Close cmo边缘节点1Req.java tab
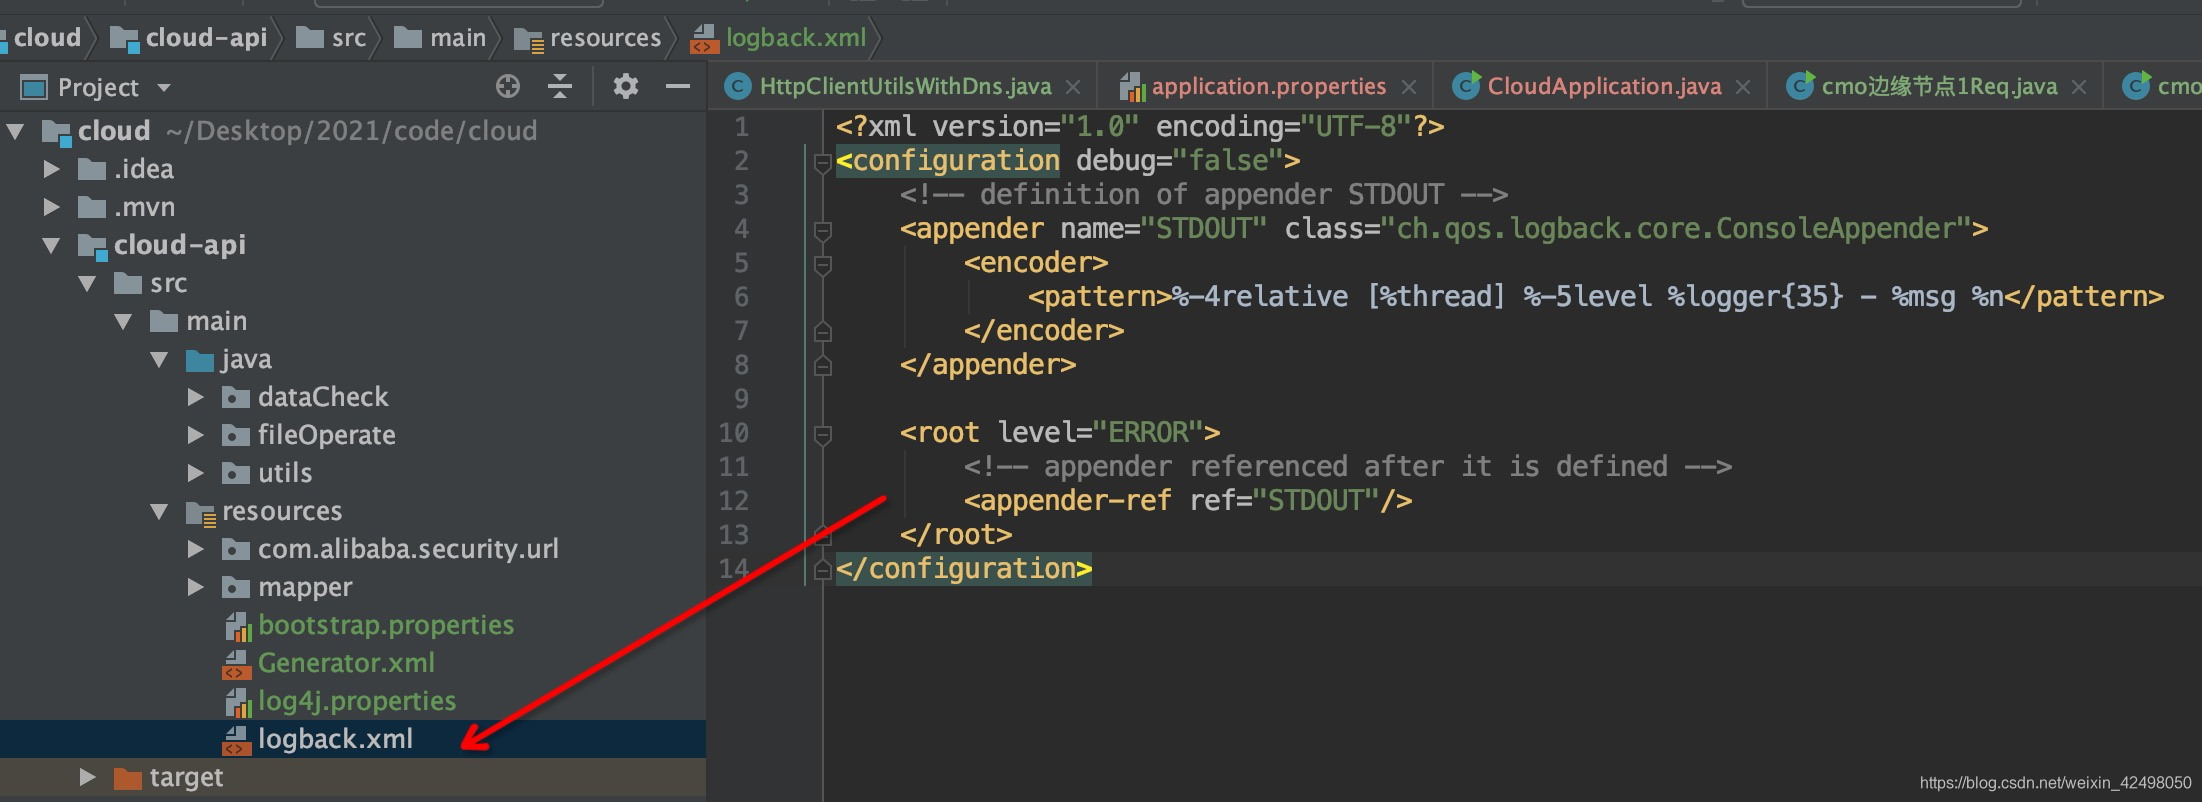2202x802 pixels. (x=2079, y=88)
